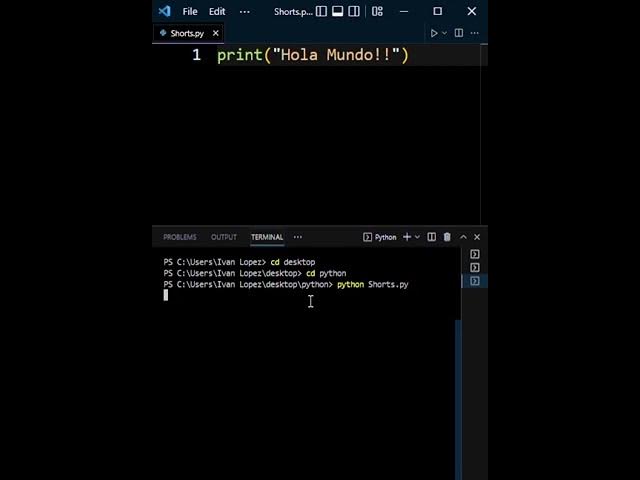640x480 pixels.
Task: Select the third active terminal instance
Action: pos(475,281)
